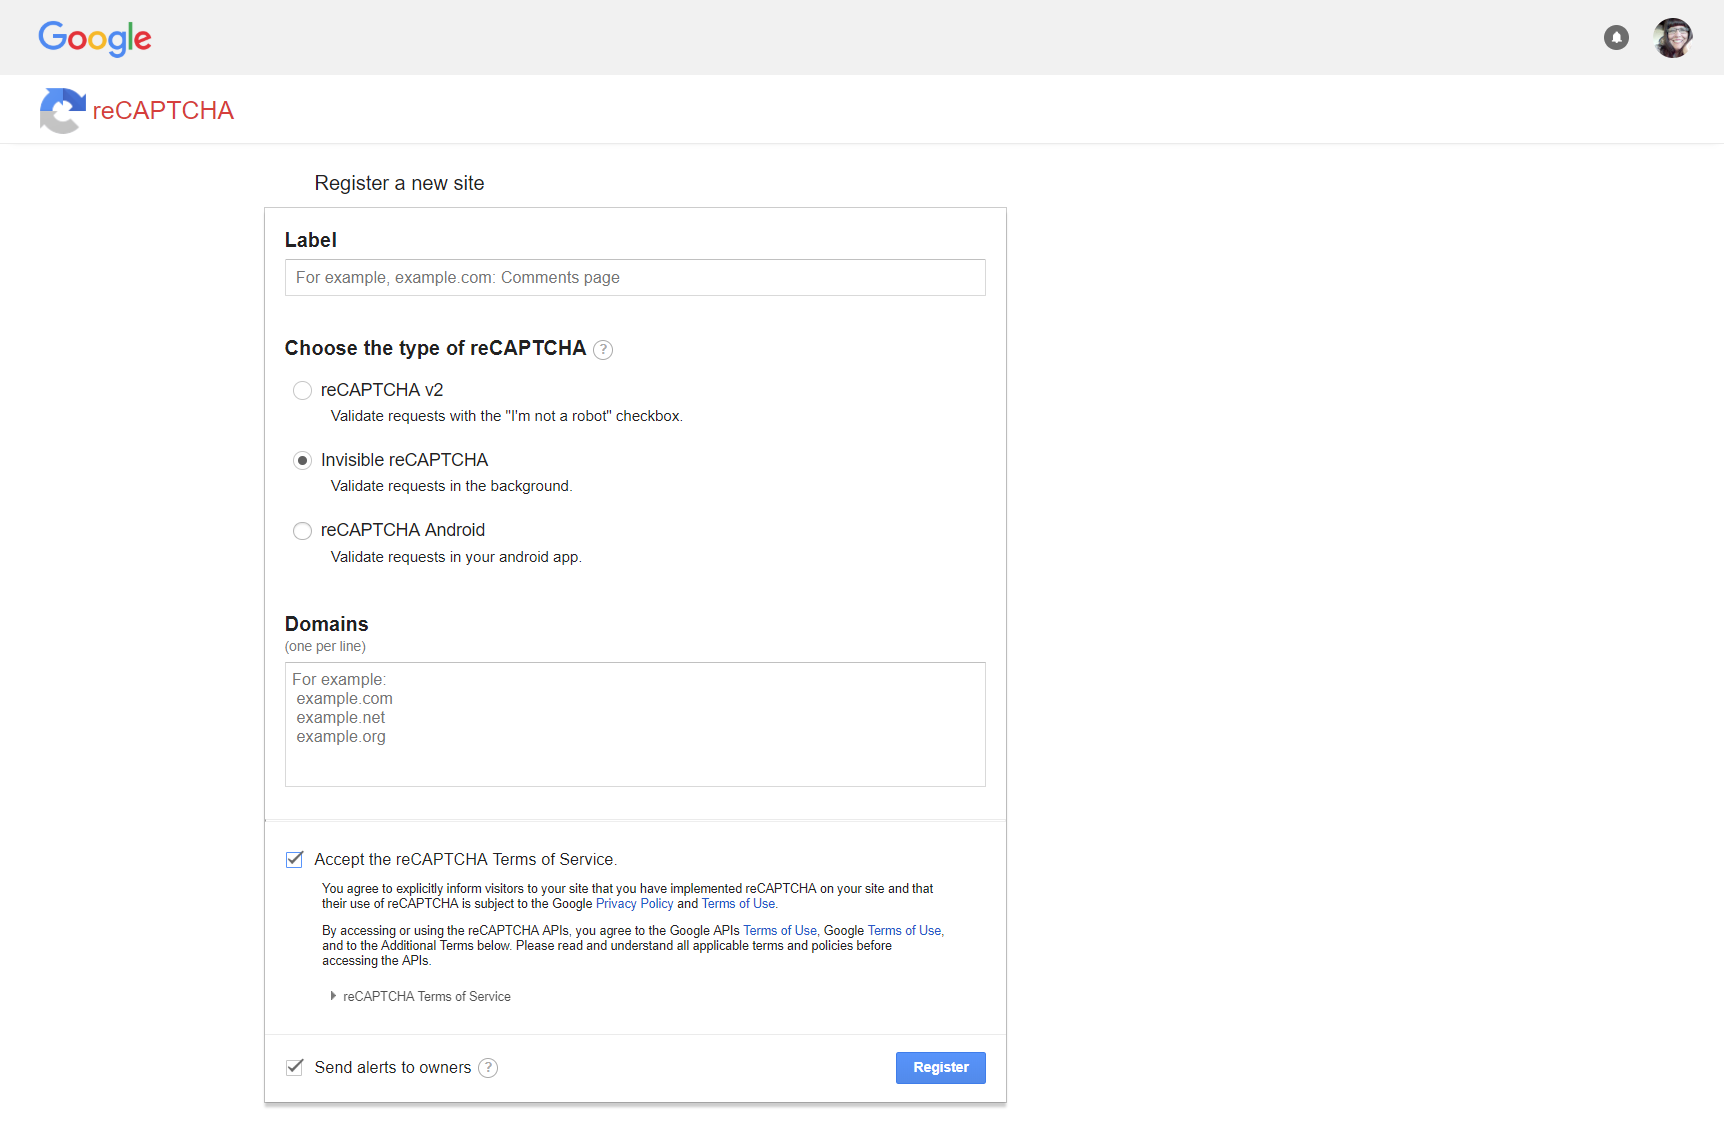Click the reCAPTCHA arrow logo icon
The image size is (1724, 1134).
62,110
